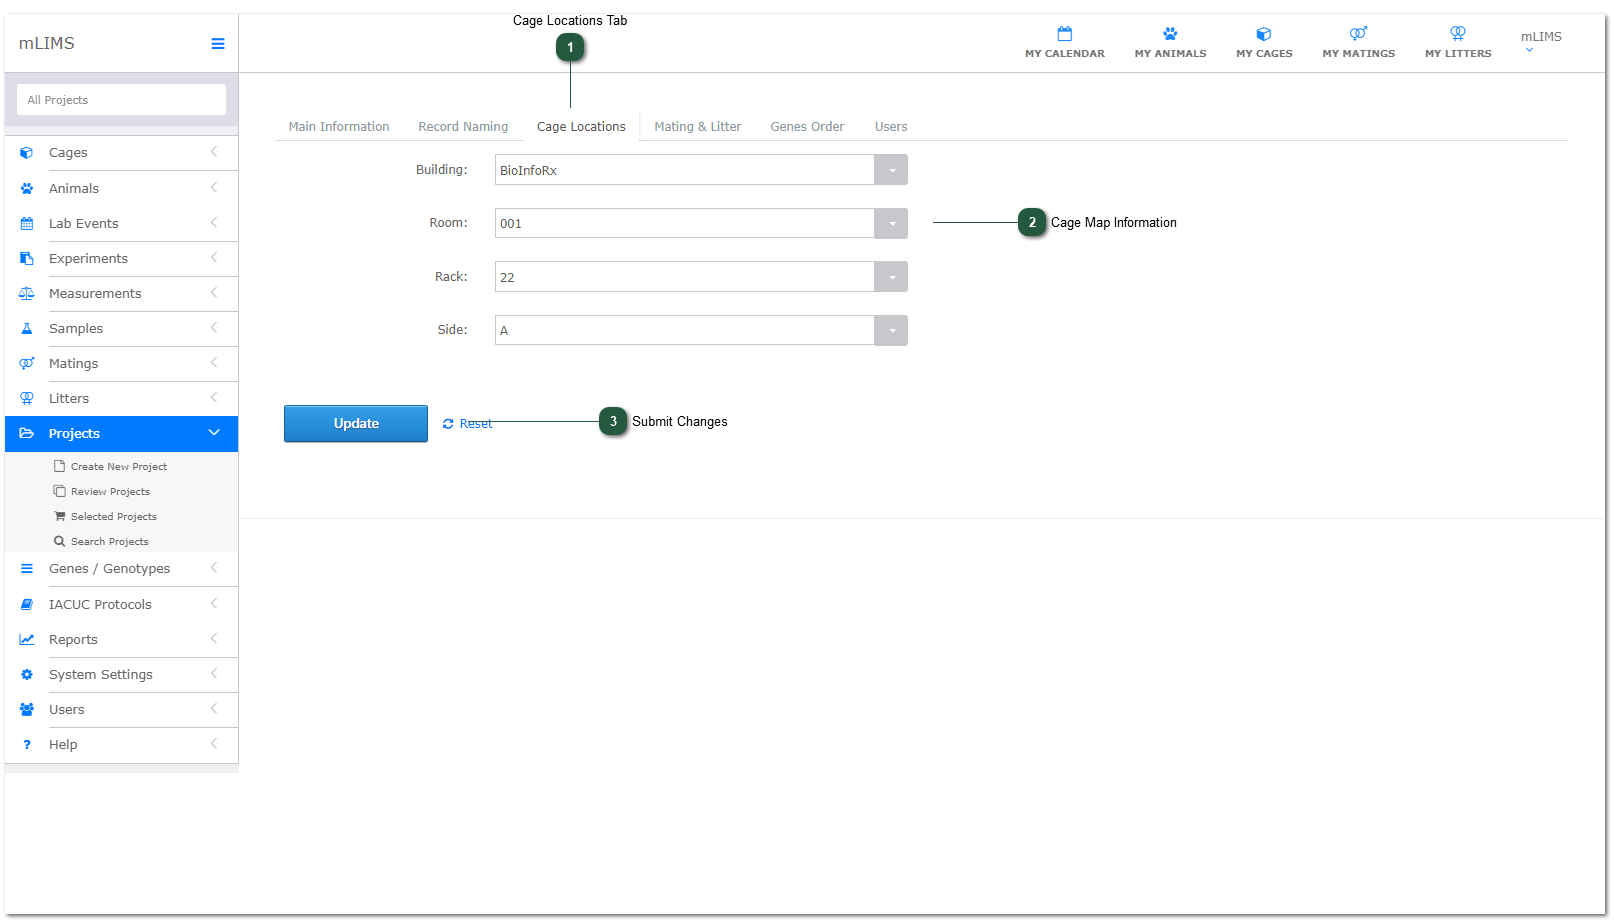Click the Projects folder icon
This screenshot has height=923, width=1614.
[27, 433]
